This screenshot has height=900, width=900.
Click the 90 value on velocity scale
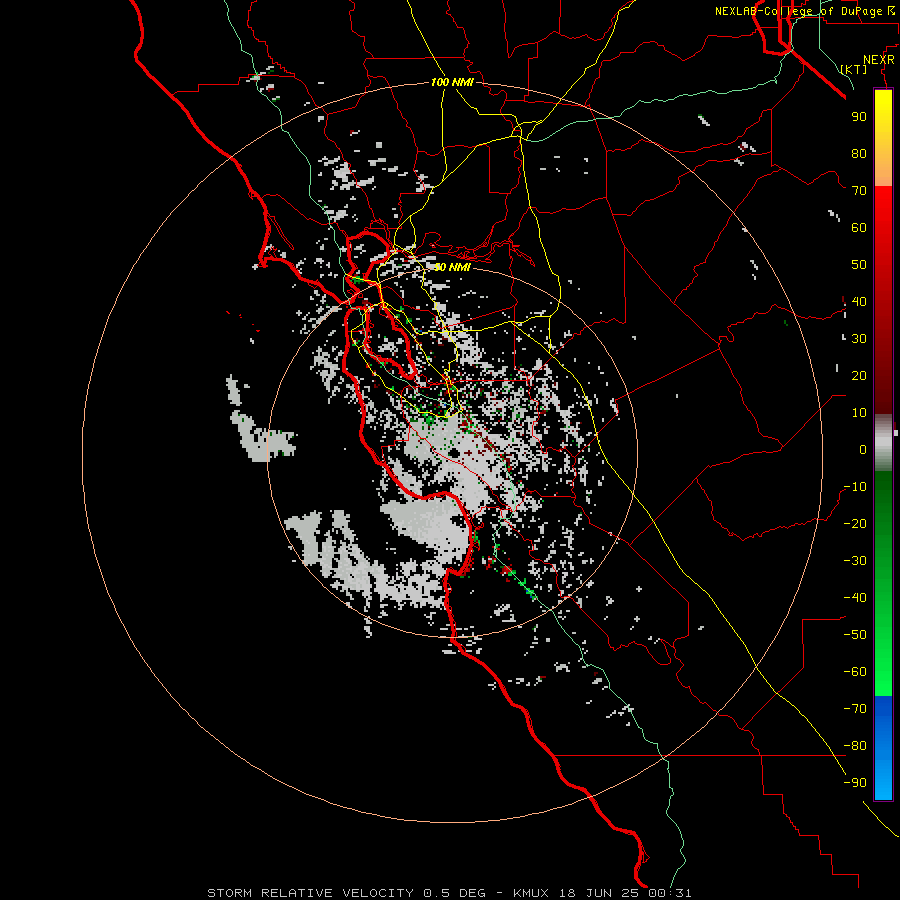(859, 117)
